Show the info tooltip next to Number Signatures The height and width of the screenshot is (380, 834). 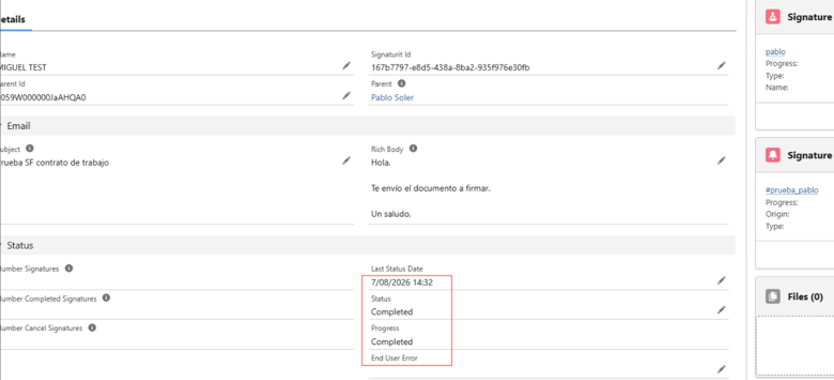point(69,268)
